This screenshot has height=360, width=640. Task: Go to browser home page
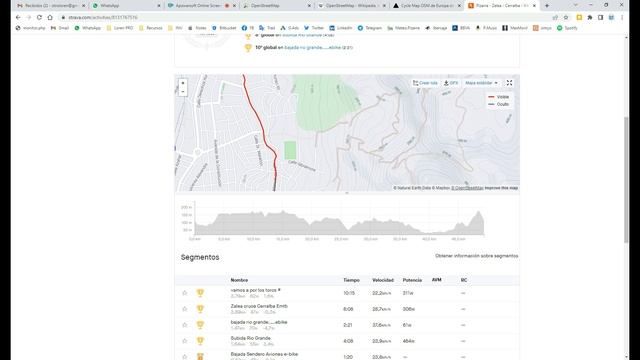click(x=50, y=18)
